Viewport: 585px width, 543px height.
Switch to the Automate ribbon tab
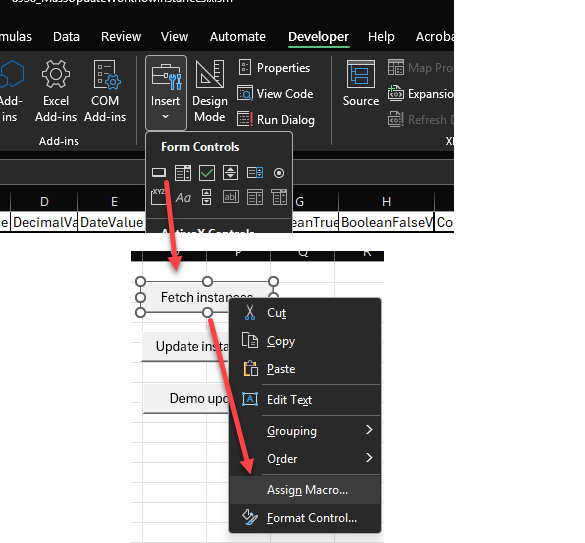[x=238, y=37]
